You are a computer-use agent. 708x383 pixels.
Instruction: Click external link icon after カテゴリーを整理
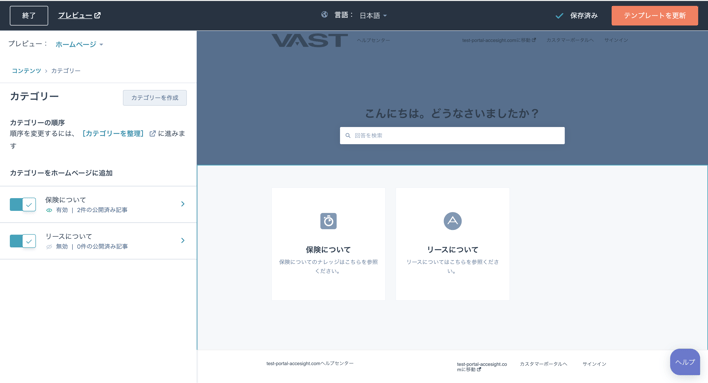pyautogui.click(x=152, y=134)
